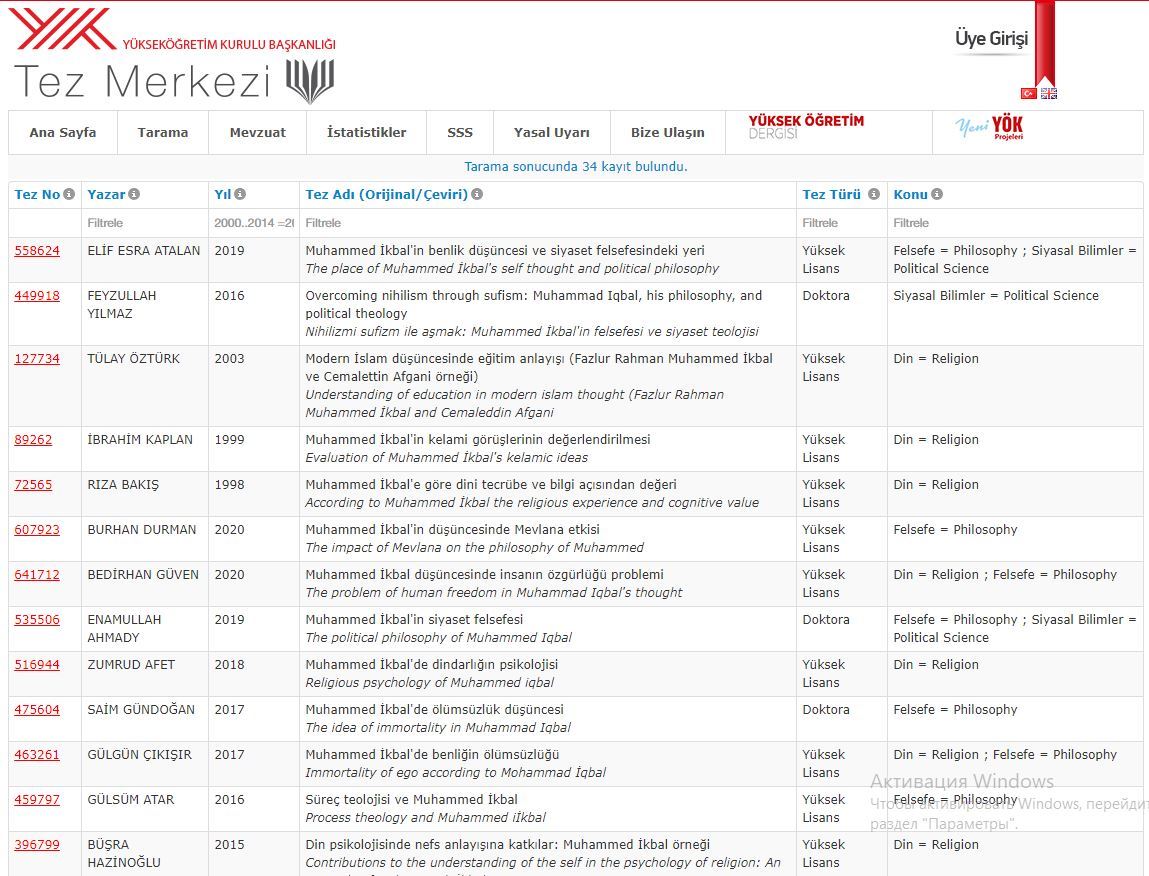The height and width of the screenshot is (876, 1149).
Task: Open thesis number 127734
Action: 37,359
